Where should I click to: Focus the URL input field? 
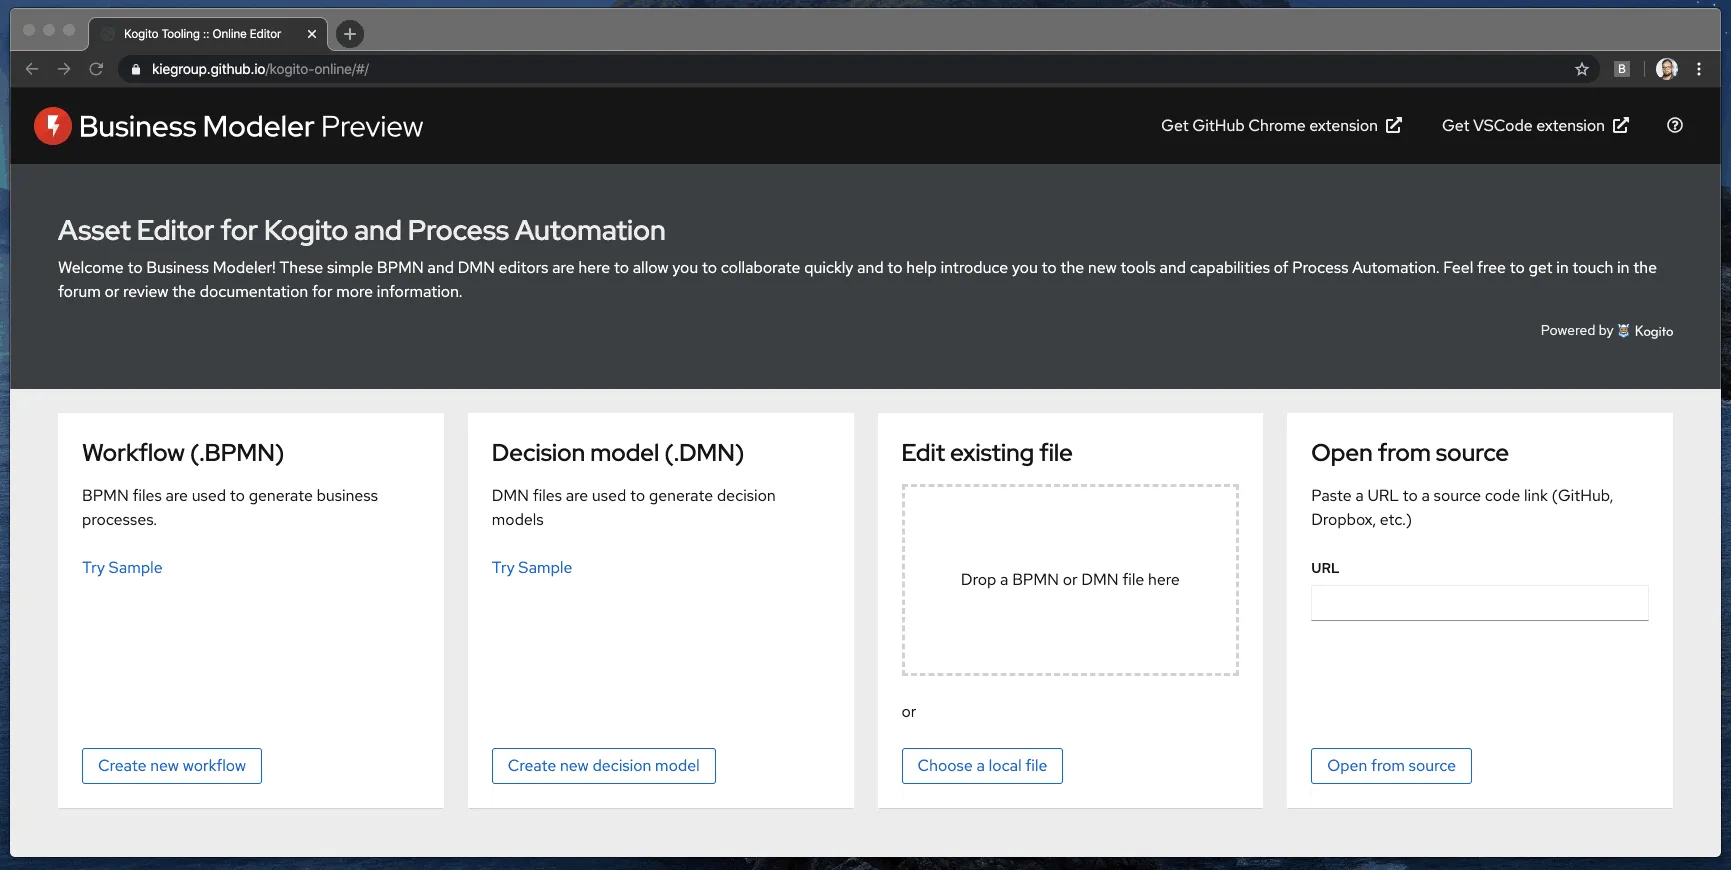pyautogui.click(x=1480, y=603)
